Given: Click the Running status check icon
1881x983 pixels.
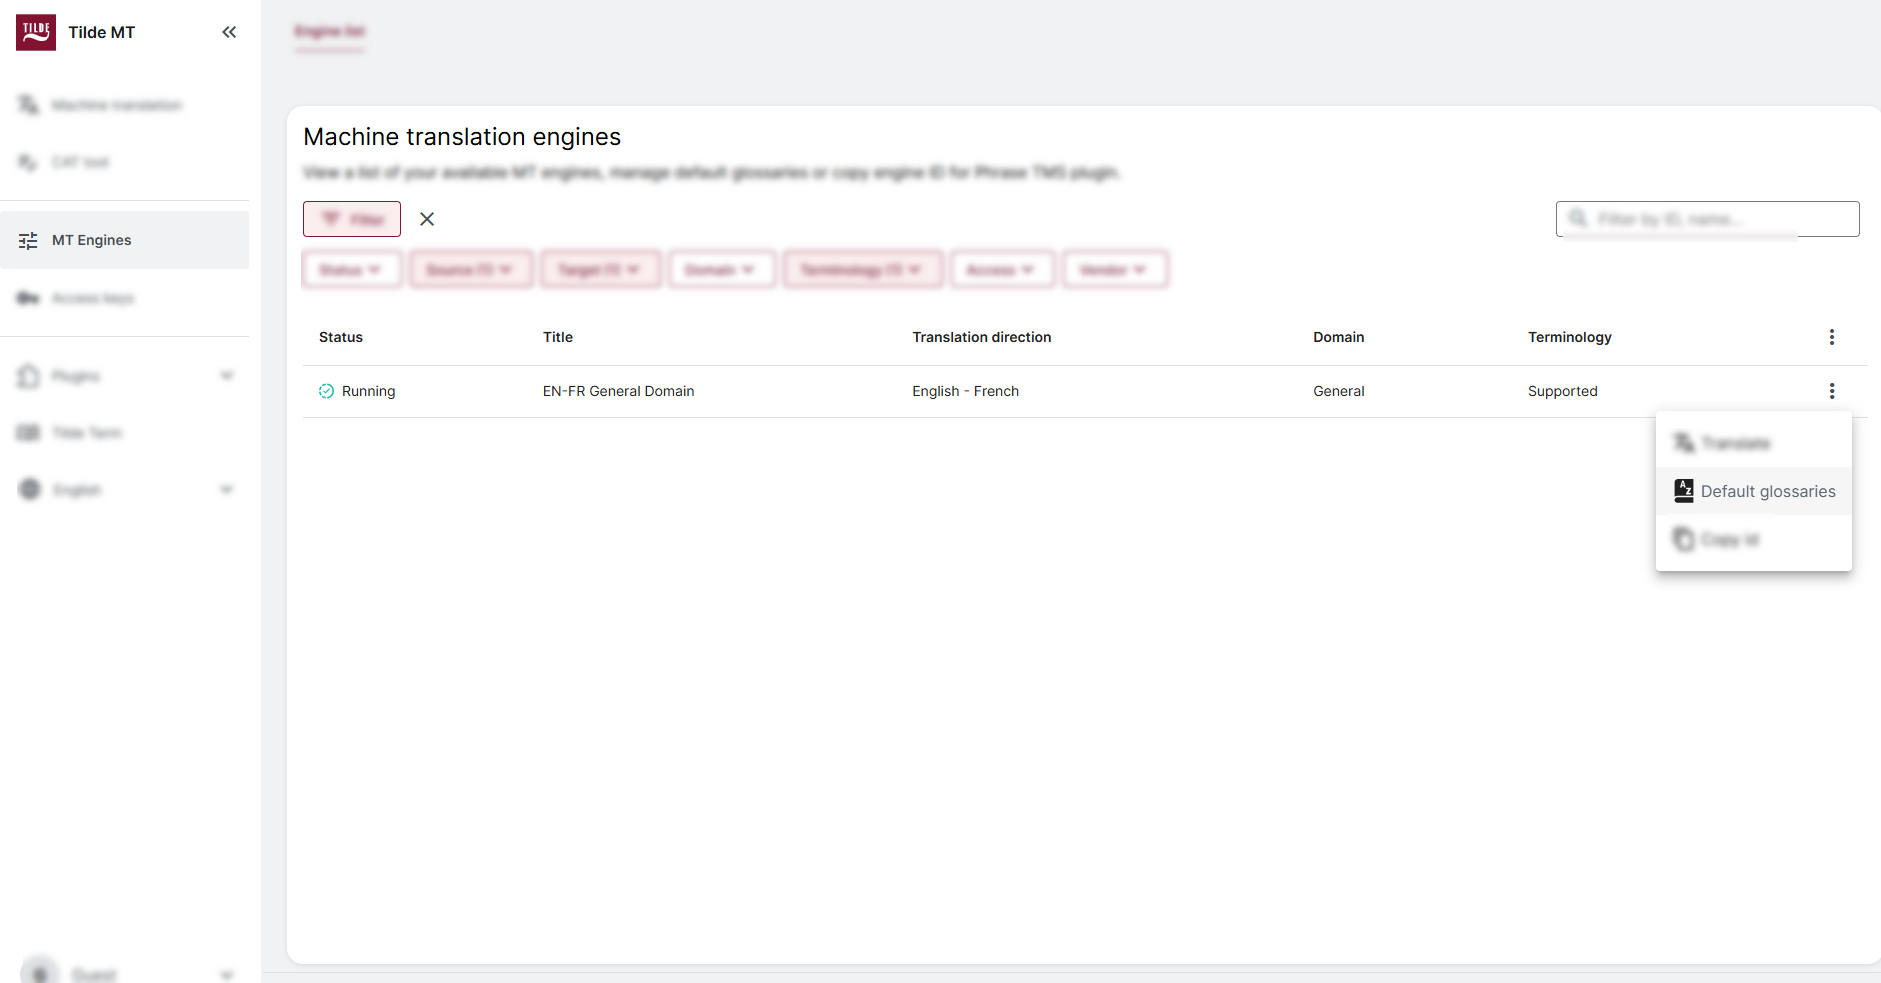Looking at the screenshot, I should [326, 391].
